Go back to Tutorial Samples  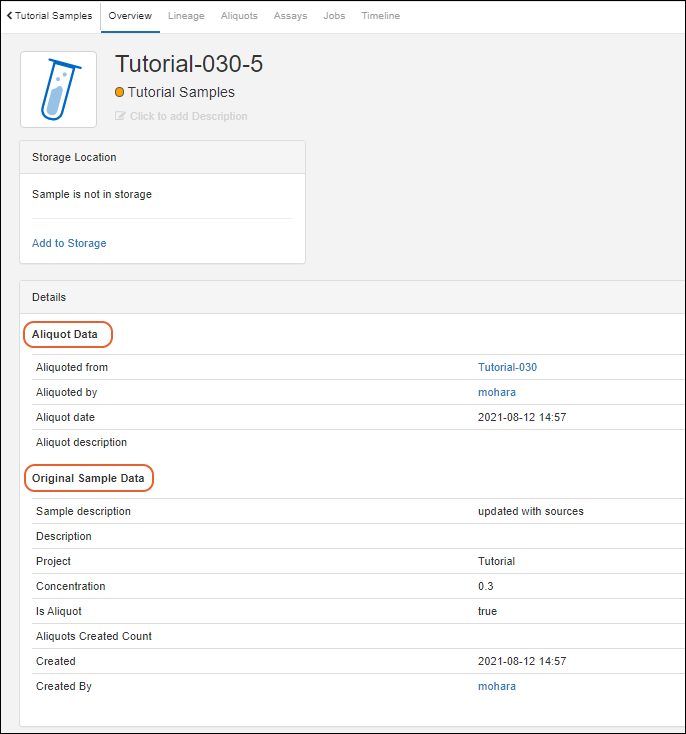(50, 16)
